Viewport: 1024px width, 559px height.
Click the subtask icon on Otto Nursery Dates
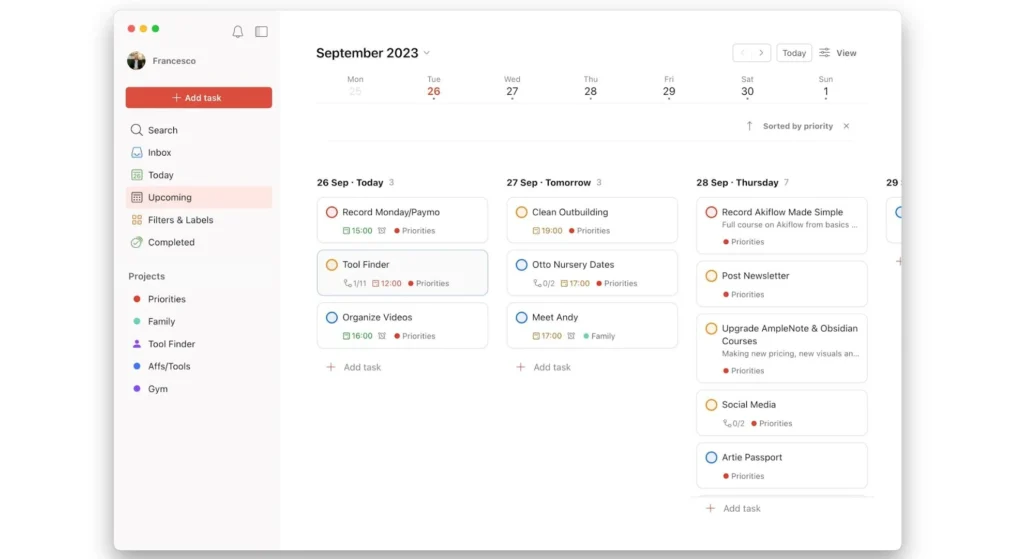click(x=537, y=283)
